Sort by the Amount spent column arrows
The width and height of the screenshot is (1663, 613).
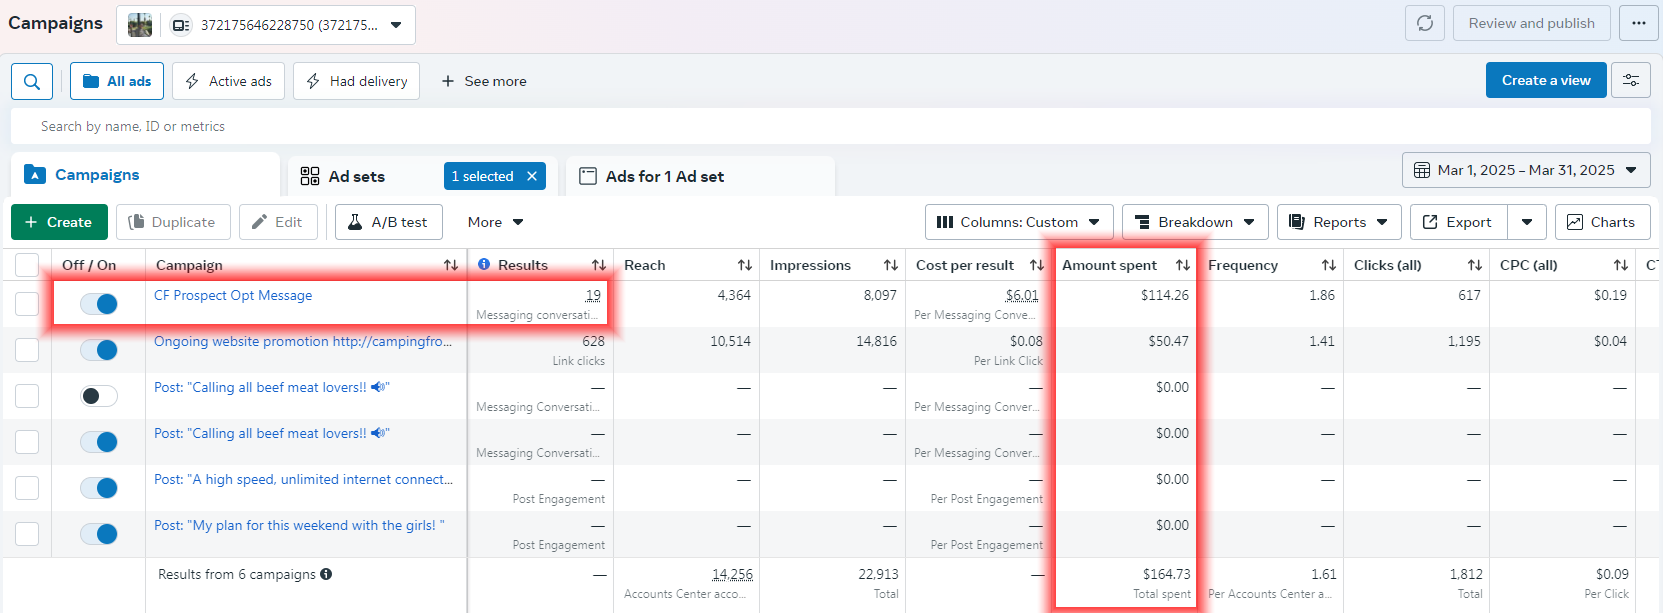point(1183,265)
